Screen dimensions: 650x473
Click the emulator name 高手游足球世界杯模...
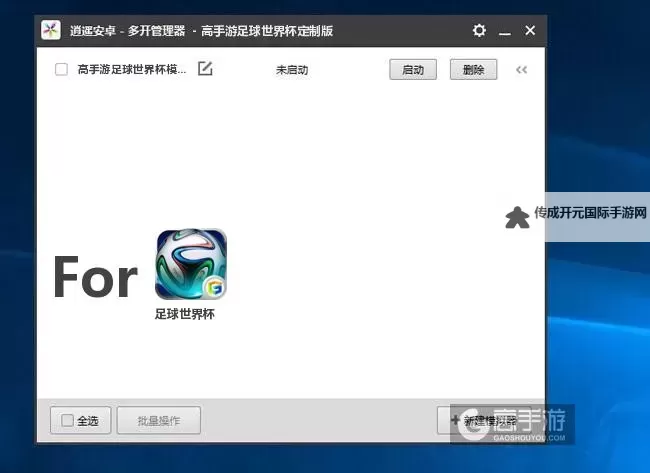click(132, 69)
